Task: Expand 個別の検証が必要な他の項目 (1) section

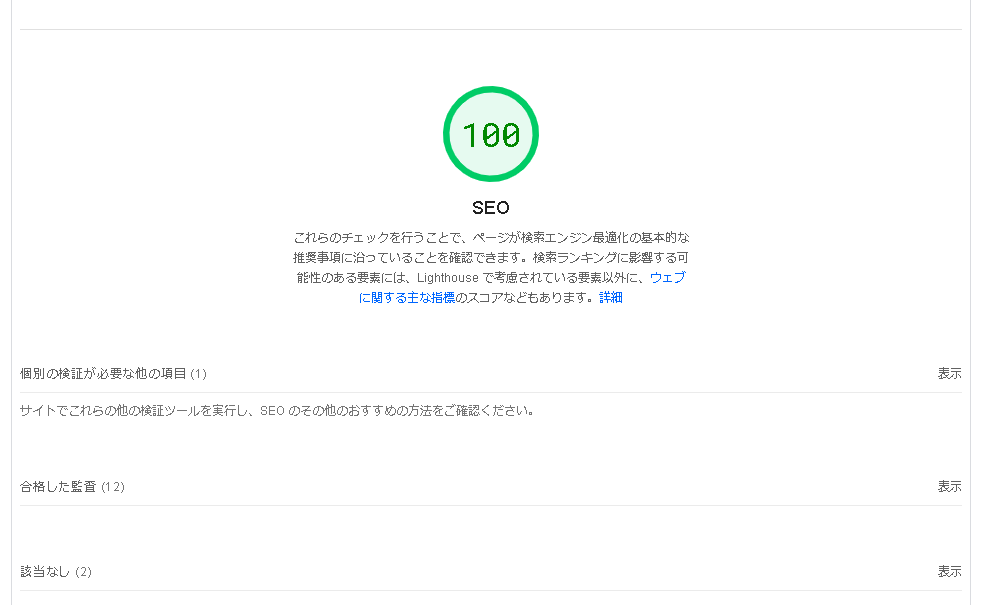Action: coord(490,374)
